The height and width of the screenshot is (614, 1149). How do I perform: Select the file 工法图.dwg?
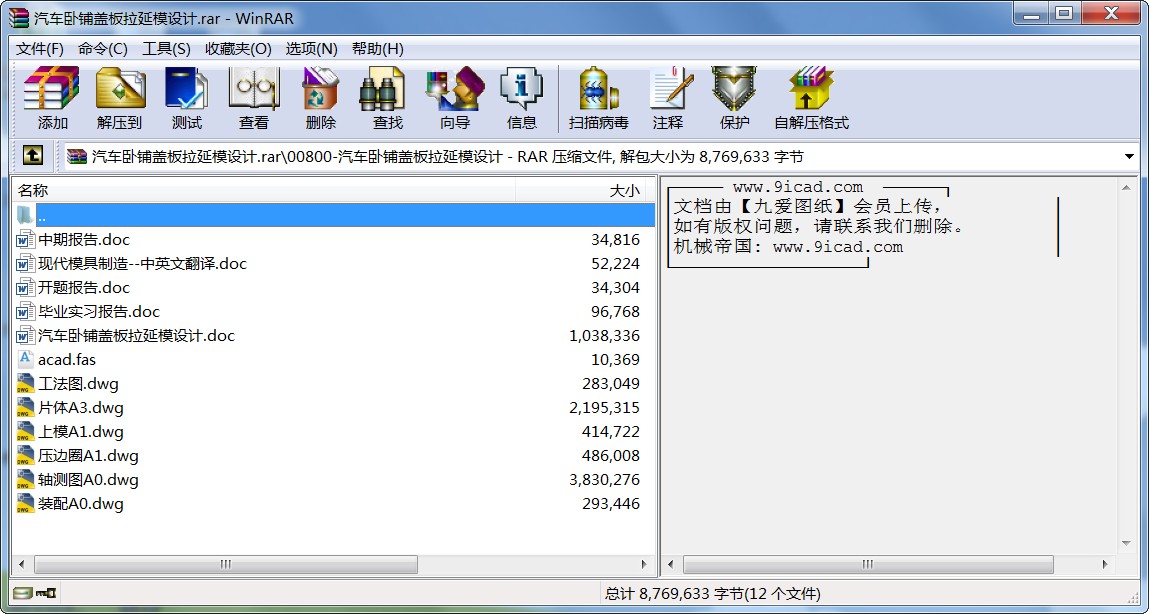[x=78, y=384]
